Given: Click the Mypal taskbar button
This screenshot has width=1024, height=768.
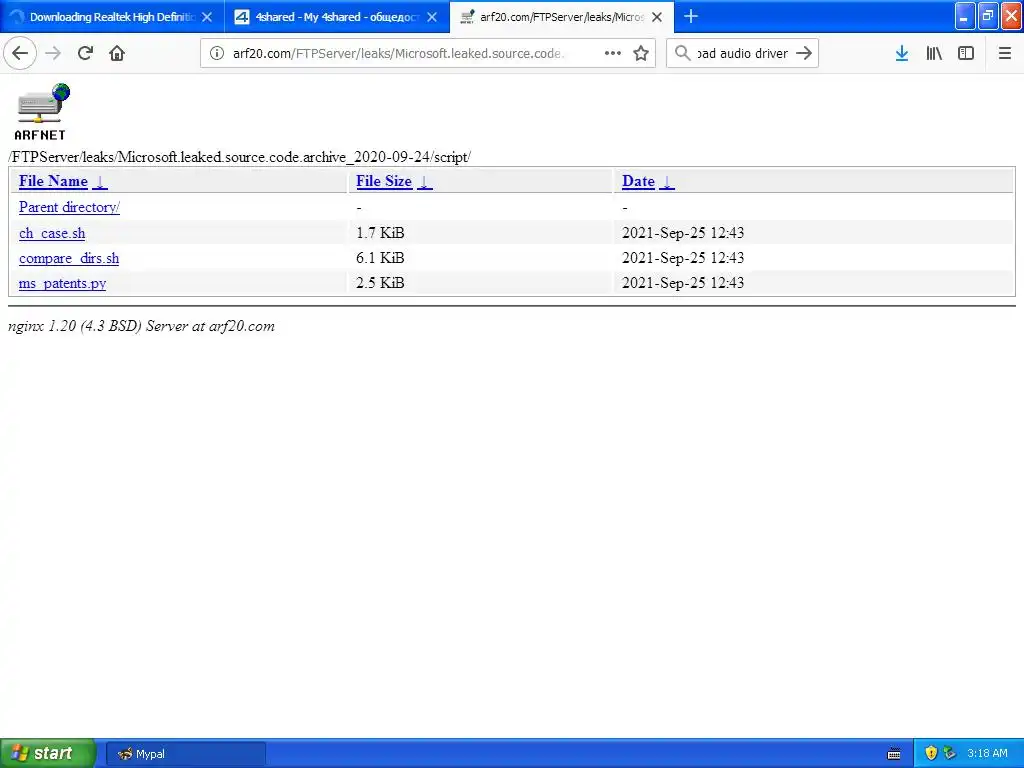Looking at the screenshot, I should click(185, 754).
